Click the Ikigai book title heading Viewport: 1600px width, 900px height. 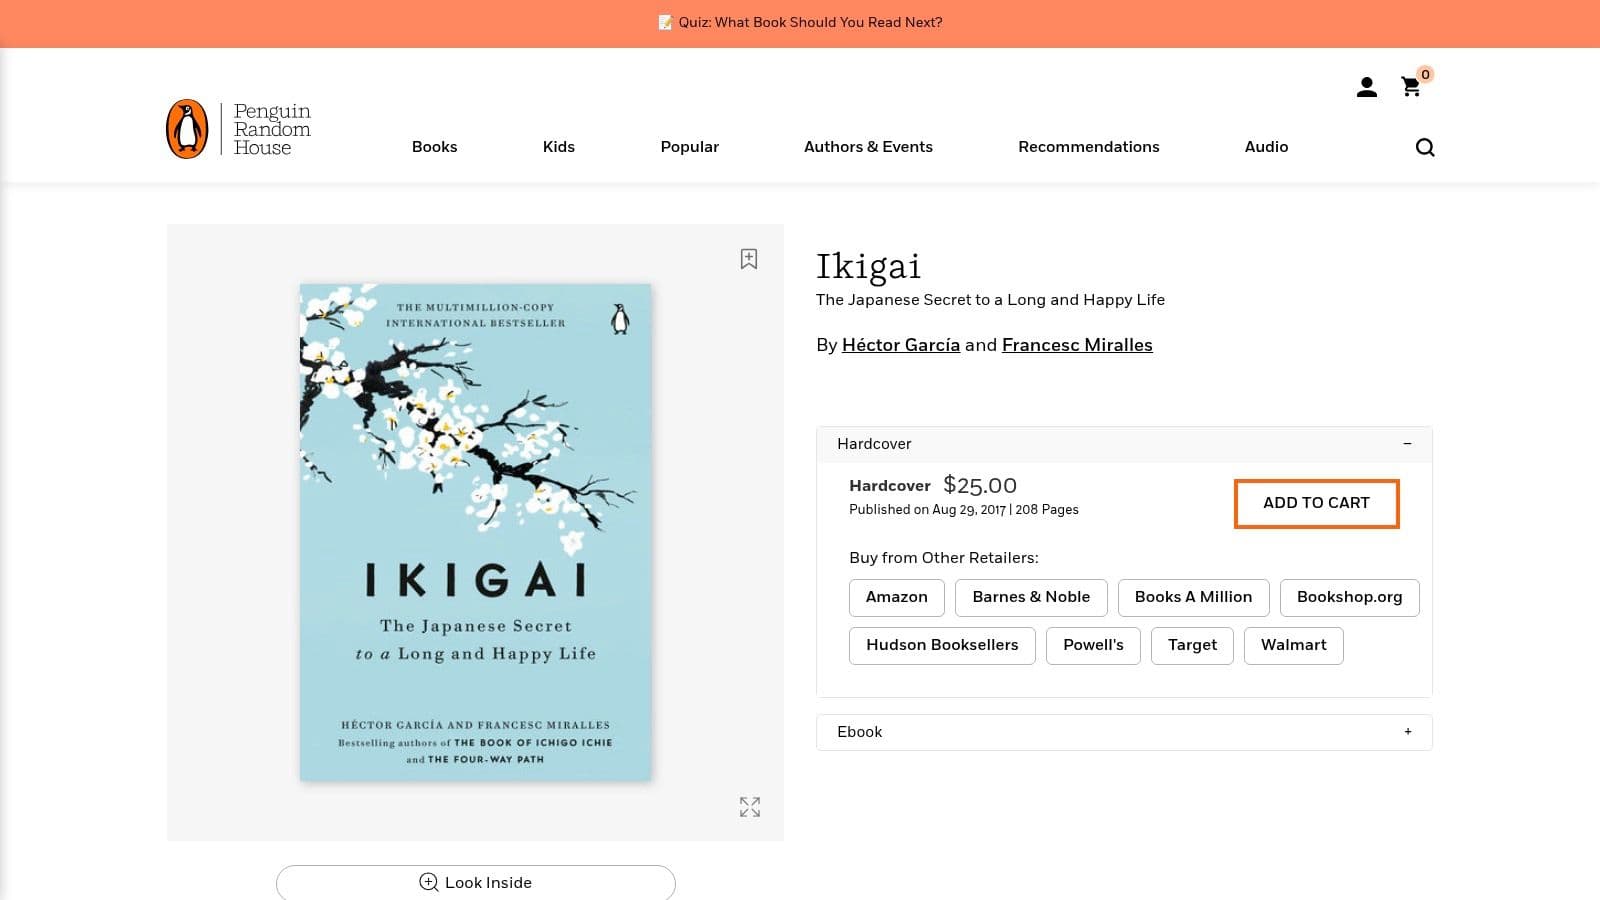coord(868,267)
